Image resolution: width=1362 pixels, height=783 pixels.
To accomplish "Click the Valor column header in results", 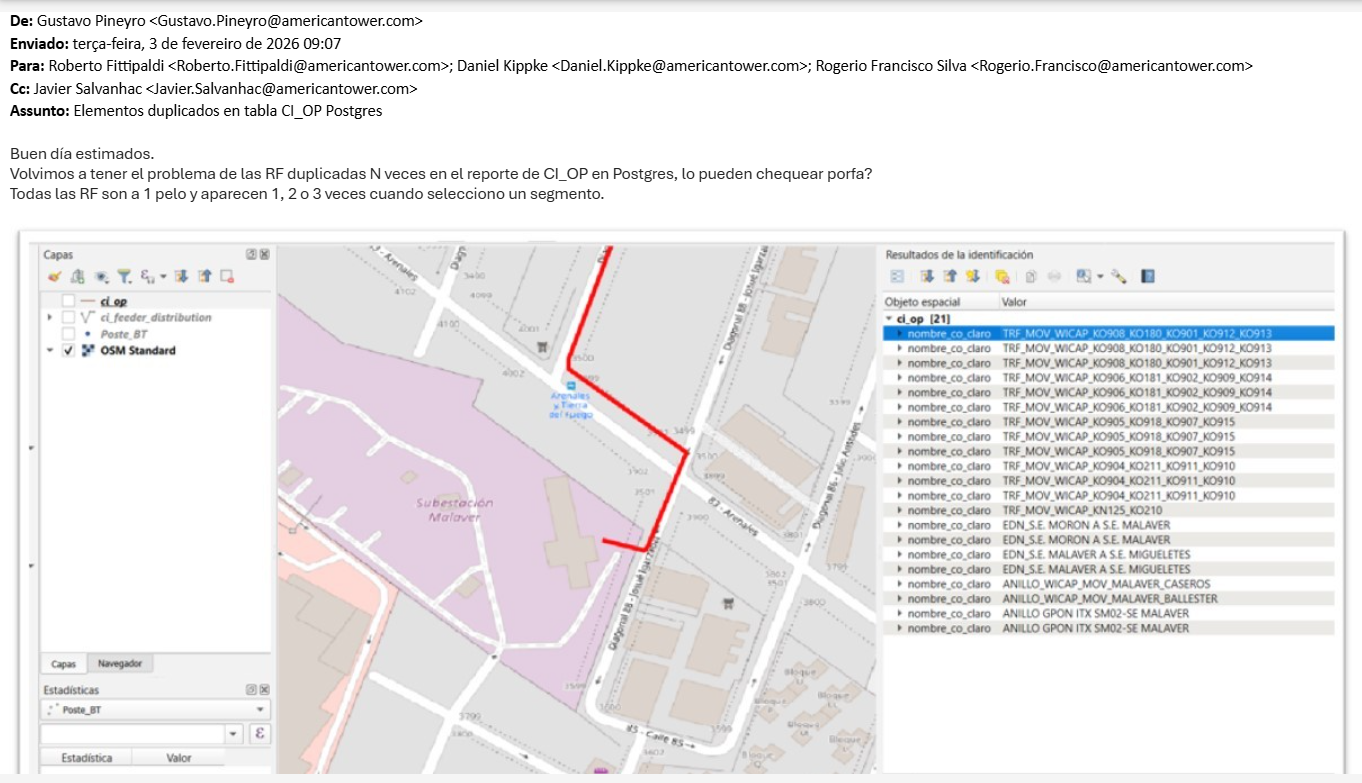I will (x=1013, y=302).
